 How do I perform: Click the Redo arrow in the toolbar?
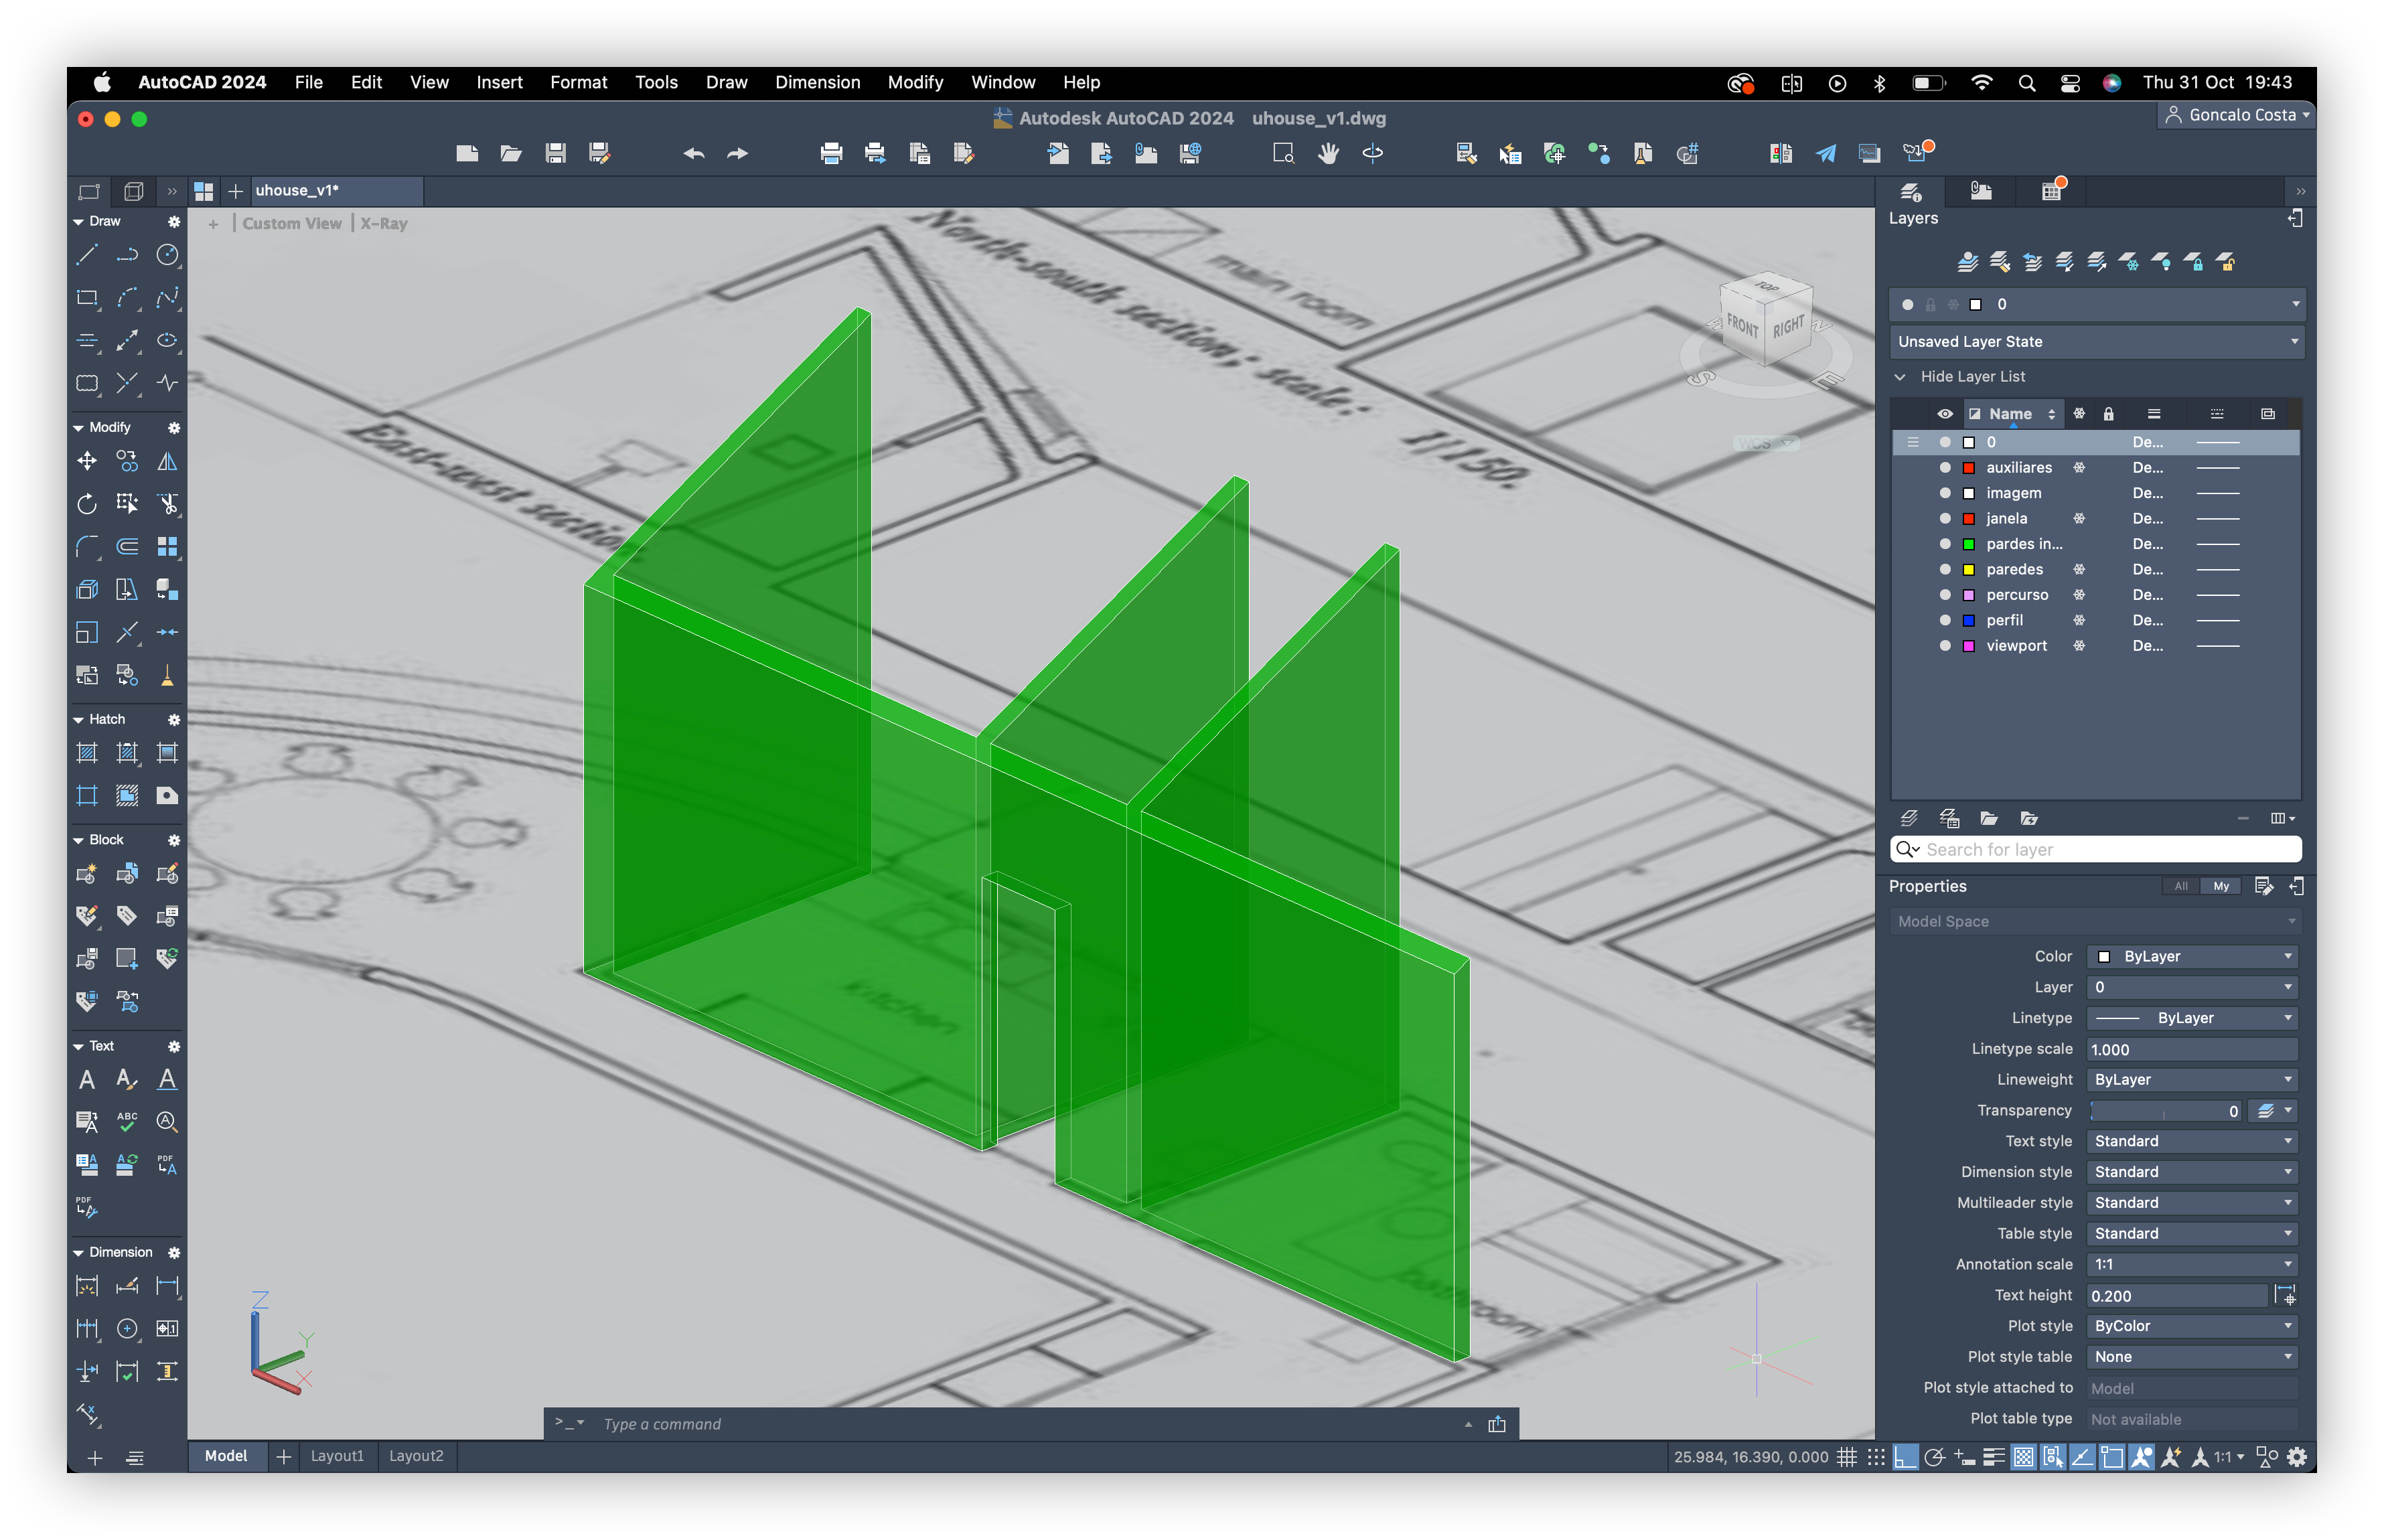point(737,153)
